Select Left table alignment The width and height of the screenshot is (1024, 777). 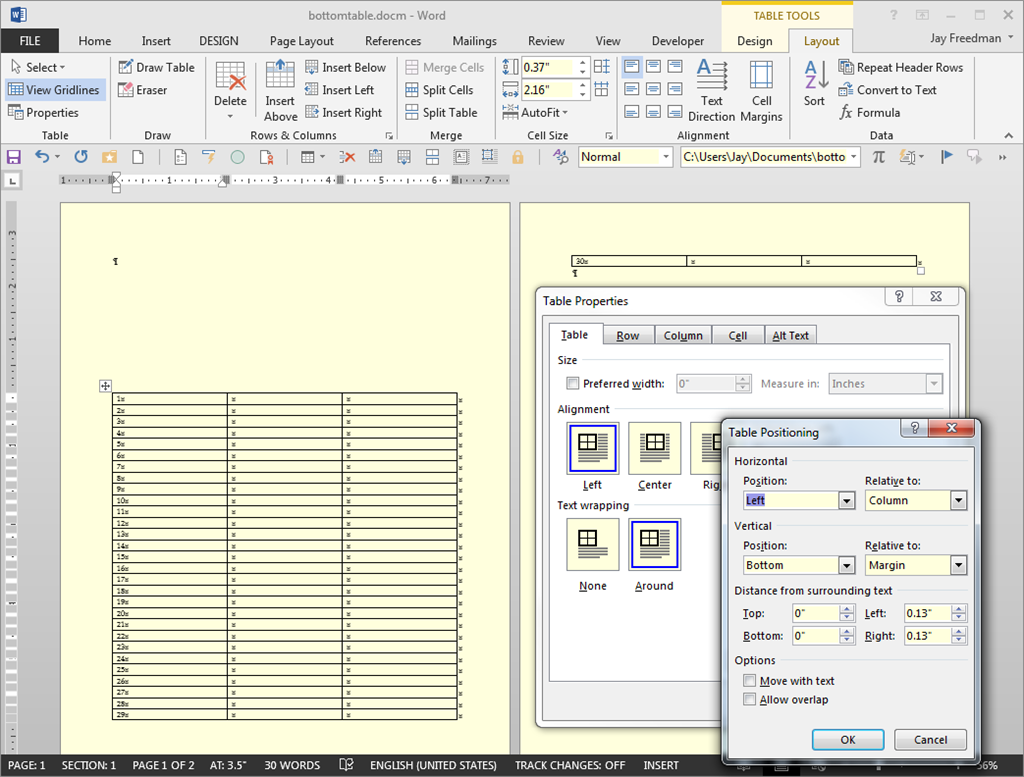pos(593,448)
